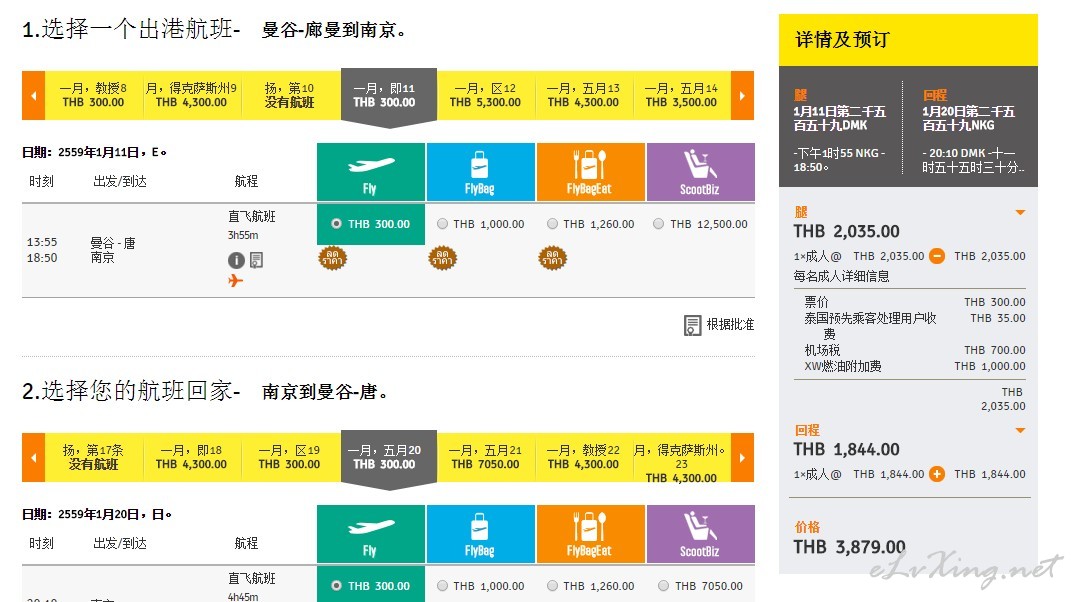1074x602 pixels.
Task: Show earlier return dates with left arrow
Action: click(x=34, y=457)
